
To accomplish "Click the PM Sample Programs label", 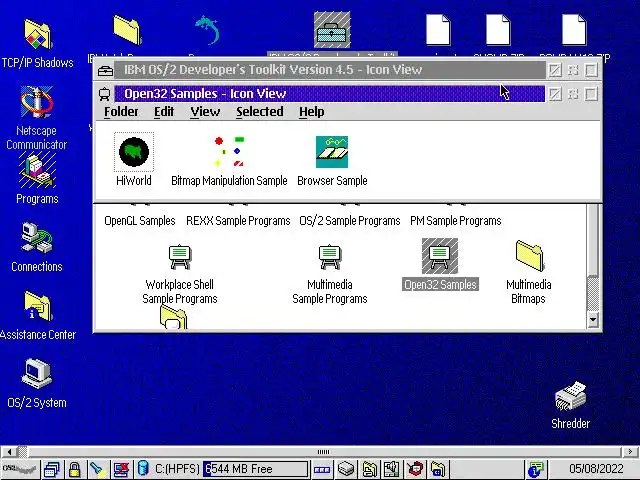I will (456, 221).
